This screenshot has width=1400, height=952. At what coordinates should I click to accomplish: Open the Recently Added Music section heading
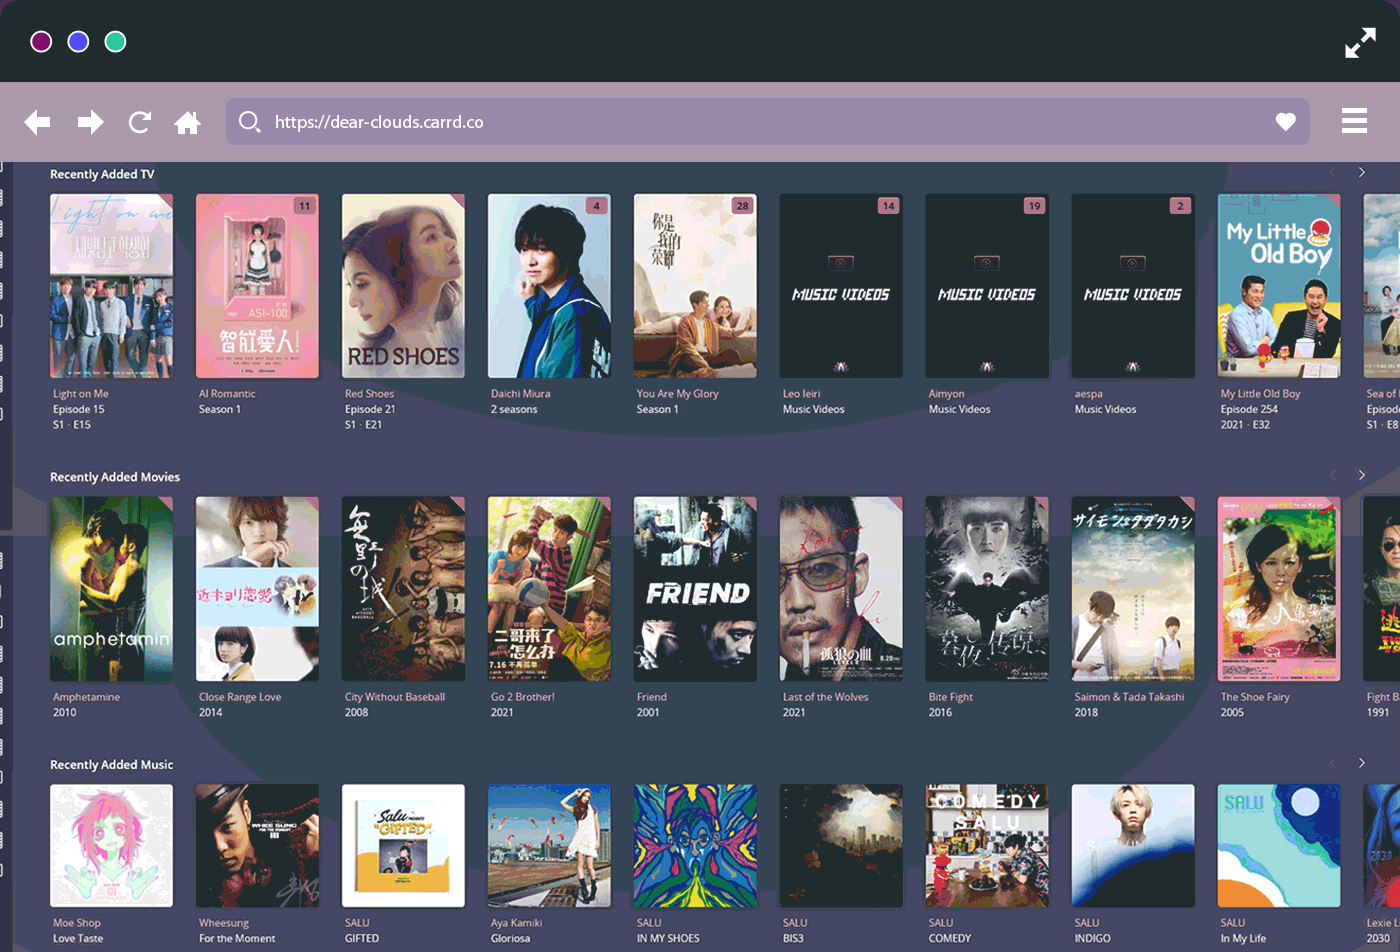[x=112, y=765]
